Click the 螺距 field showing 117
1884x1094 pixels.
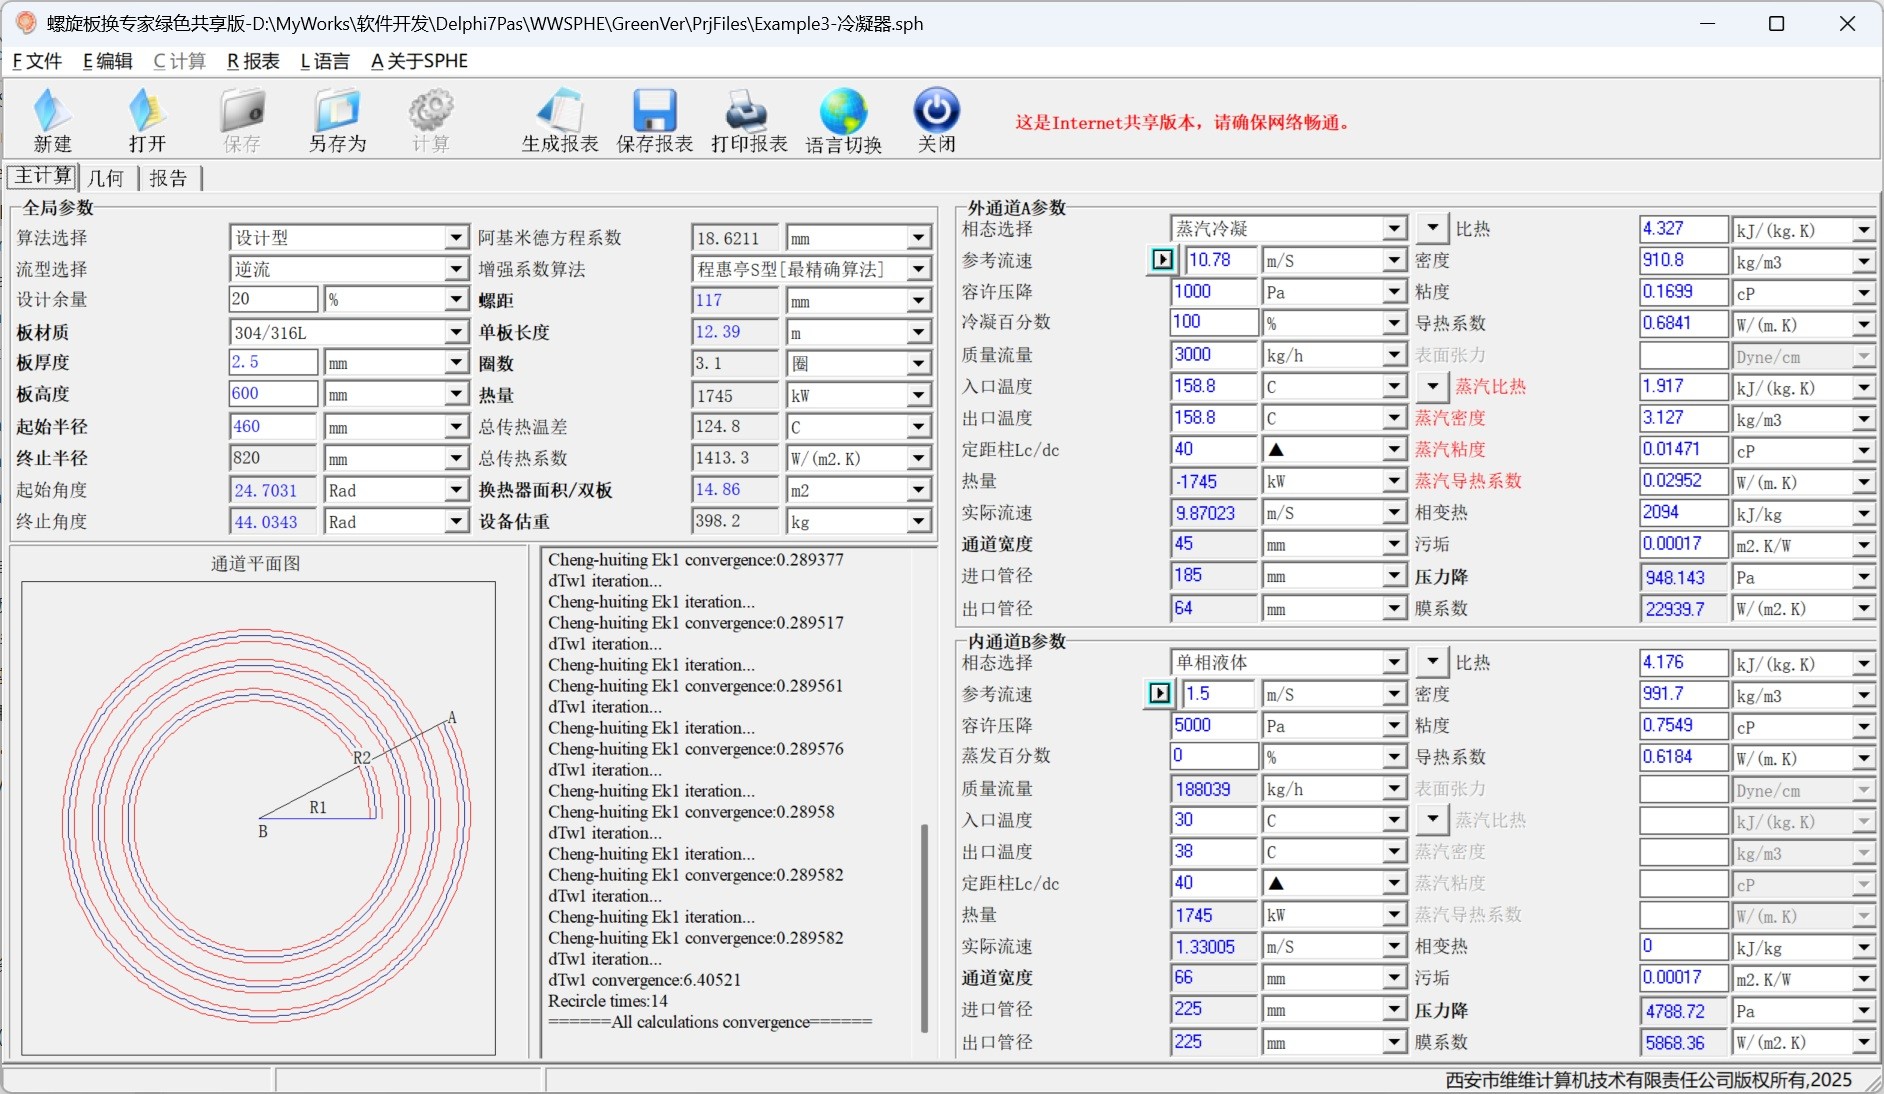pos(735,300)
